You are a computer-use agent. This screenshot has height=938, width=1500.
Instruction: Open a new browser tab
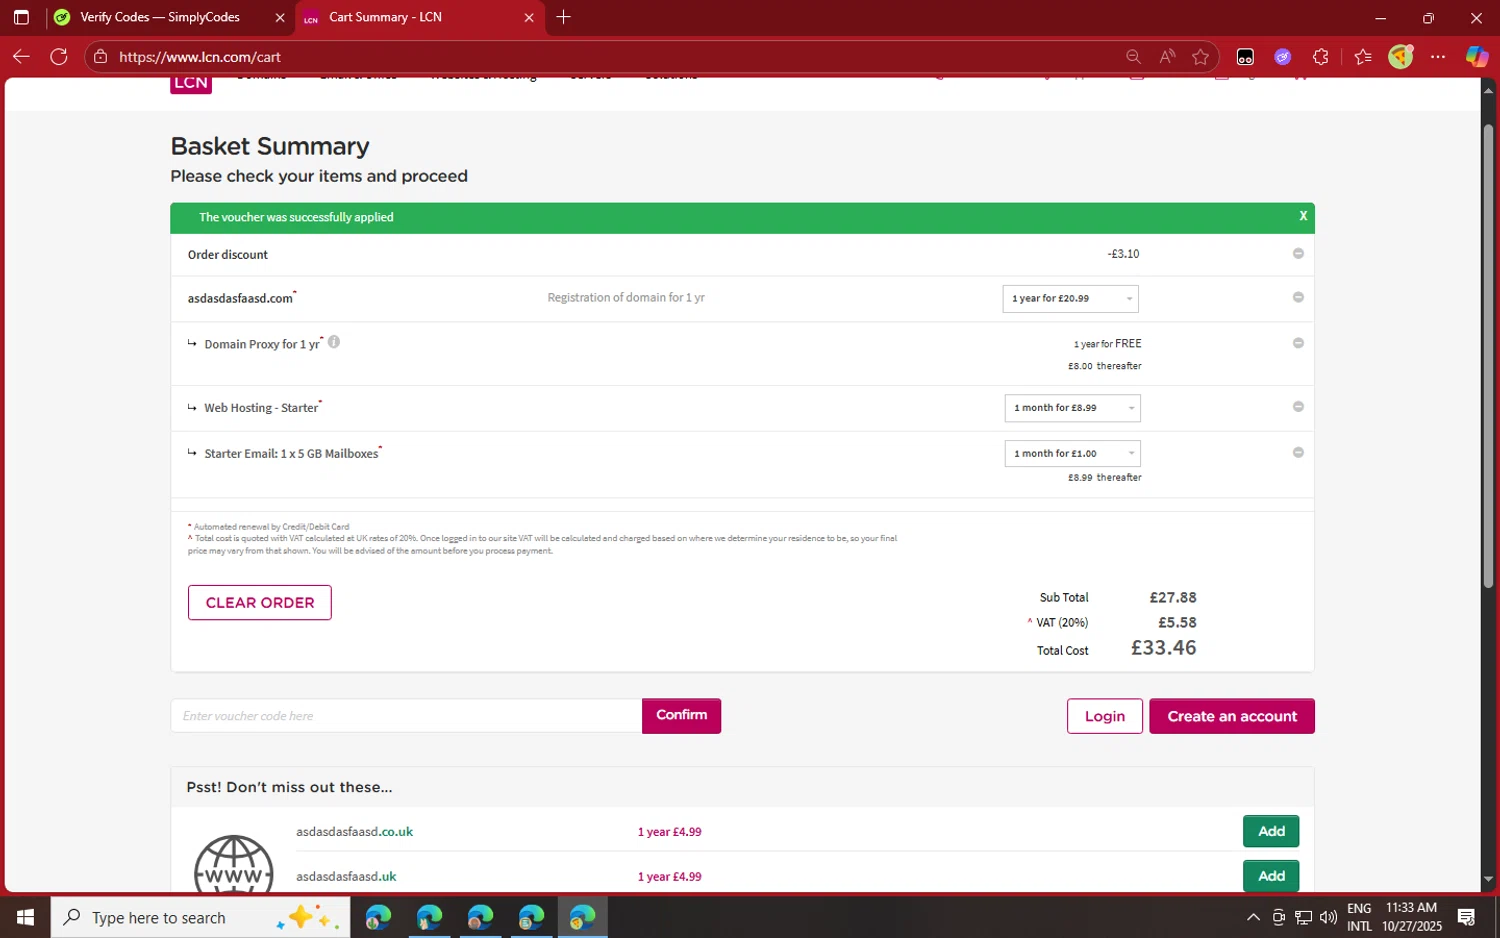pos(563,17)
